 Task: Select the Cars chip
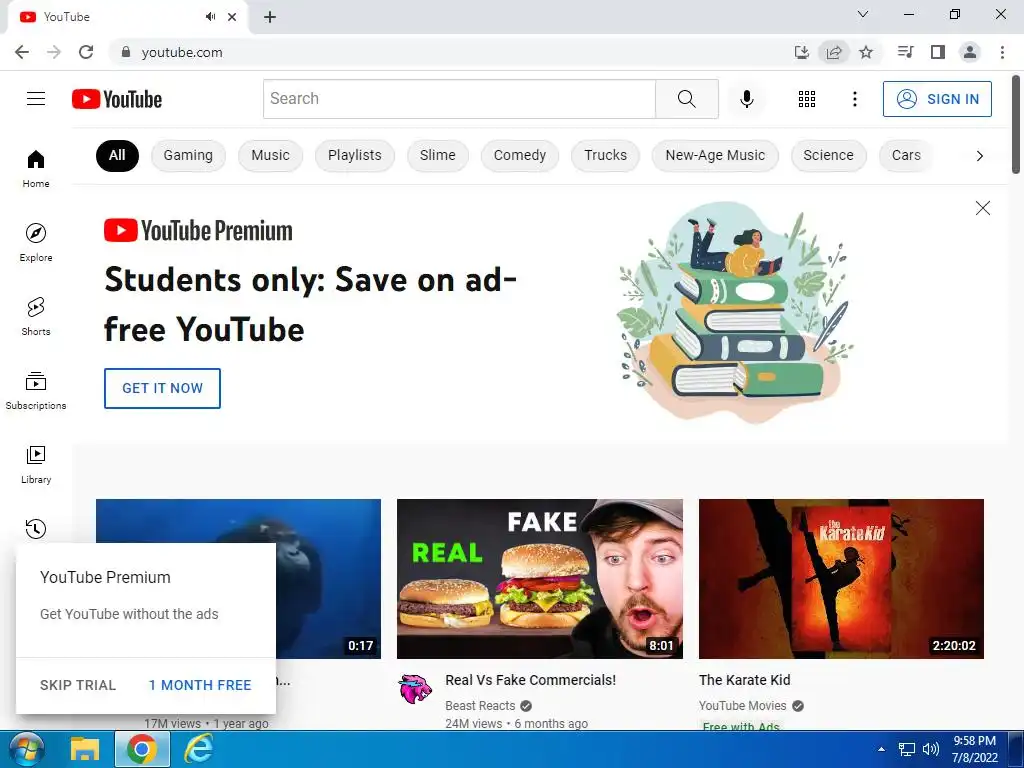coord(906,155)
